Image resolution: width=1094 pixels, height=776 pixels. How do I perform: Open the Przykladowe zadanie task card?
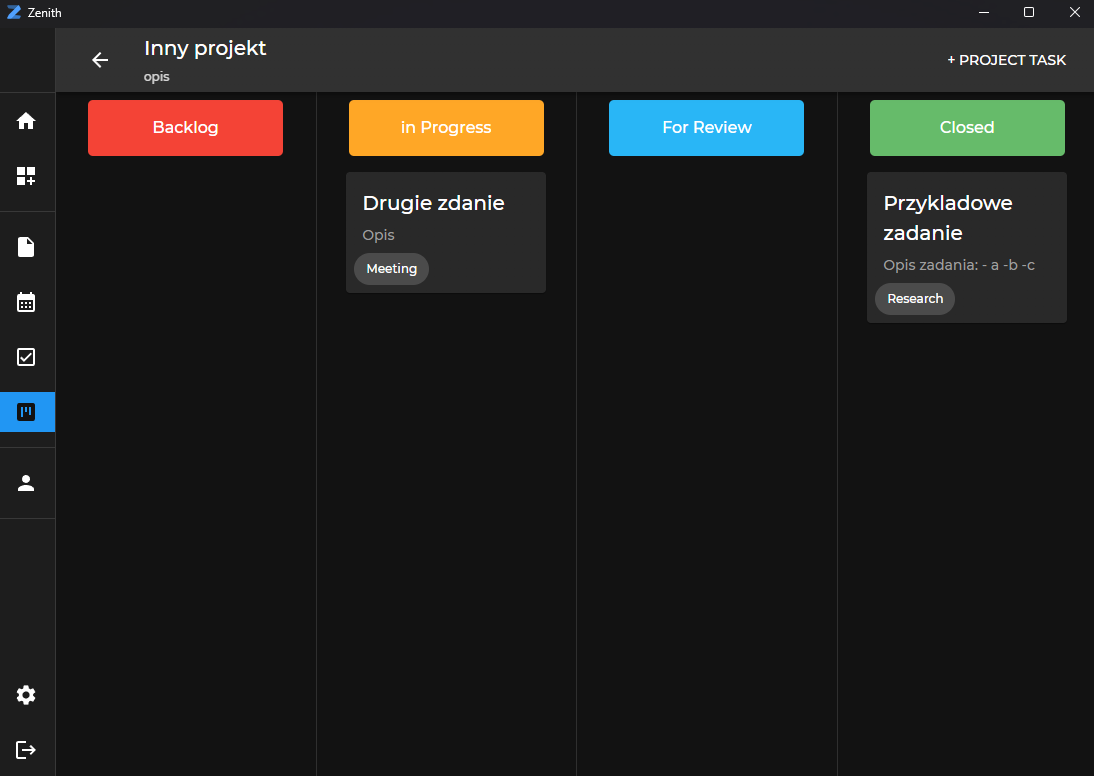(x=967, y=248)
